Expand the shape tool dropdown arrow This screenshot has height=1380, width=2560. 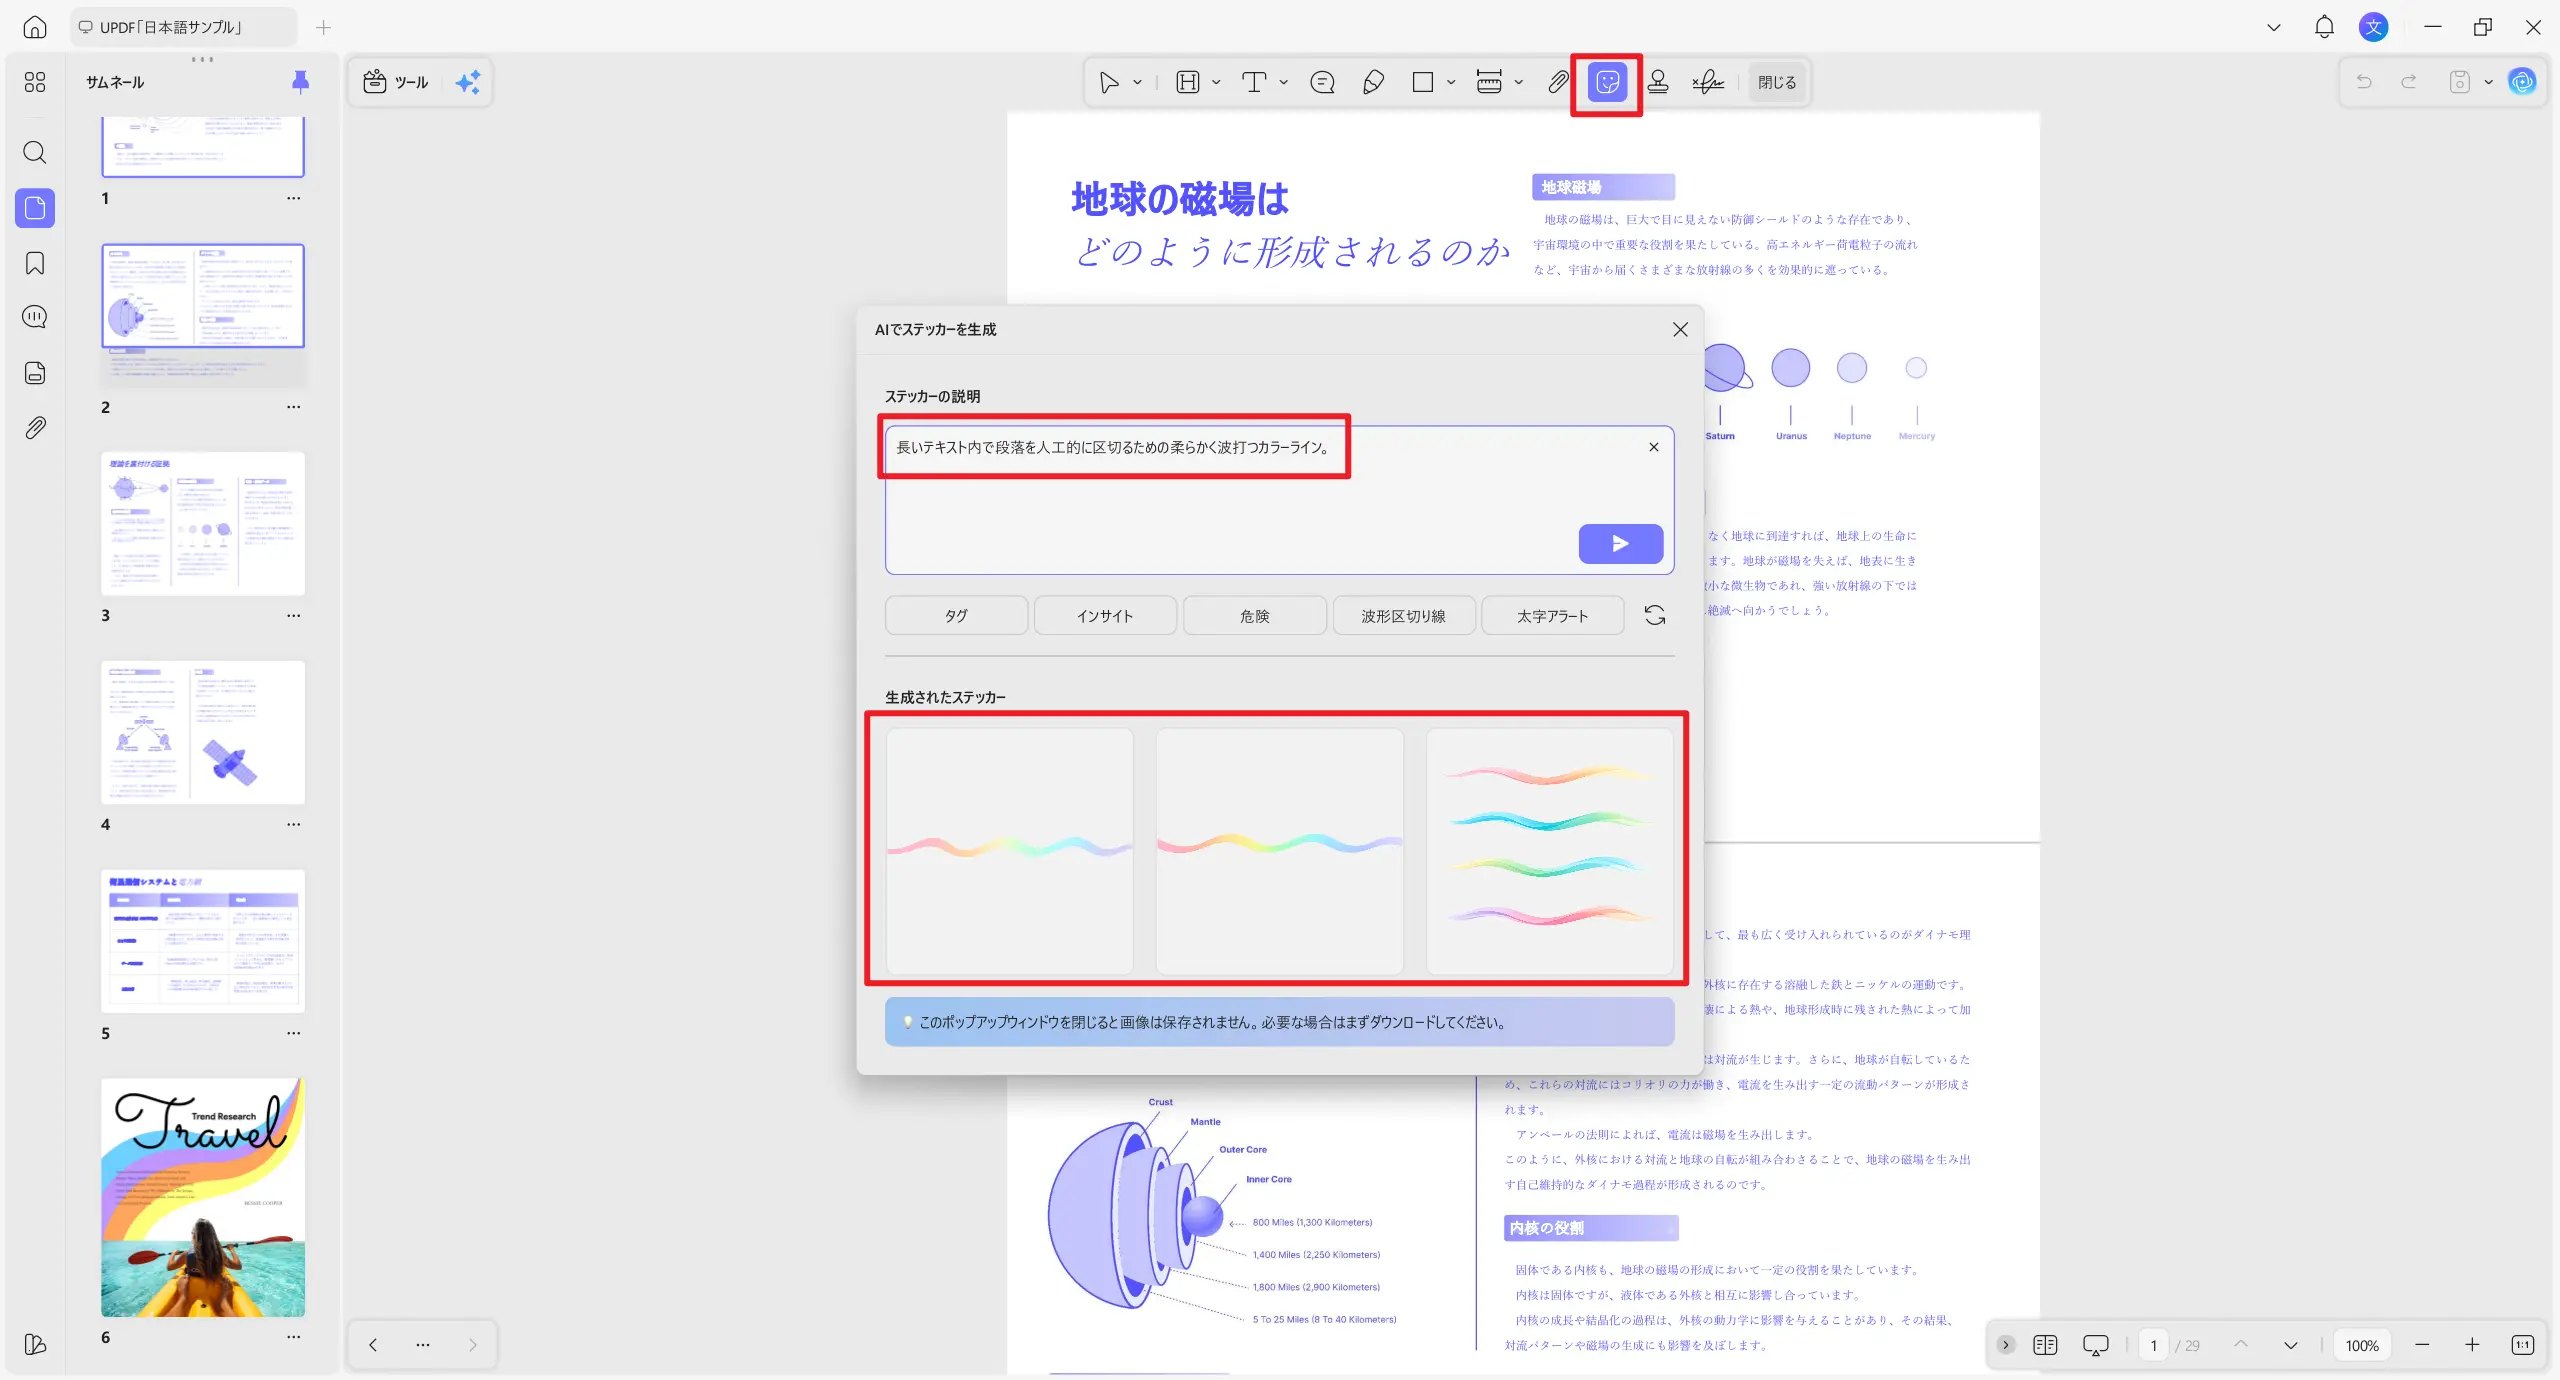[1451, 83]
